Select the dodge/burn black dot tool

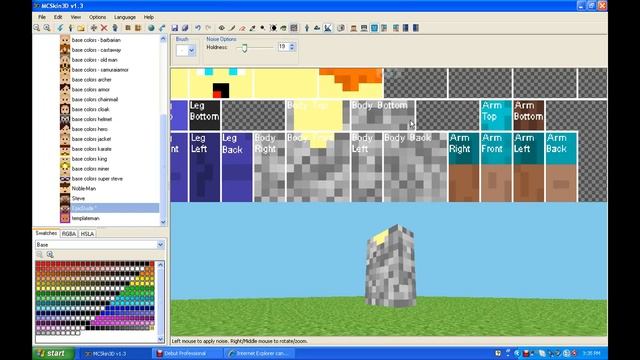(x=262, y=28)
